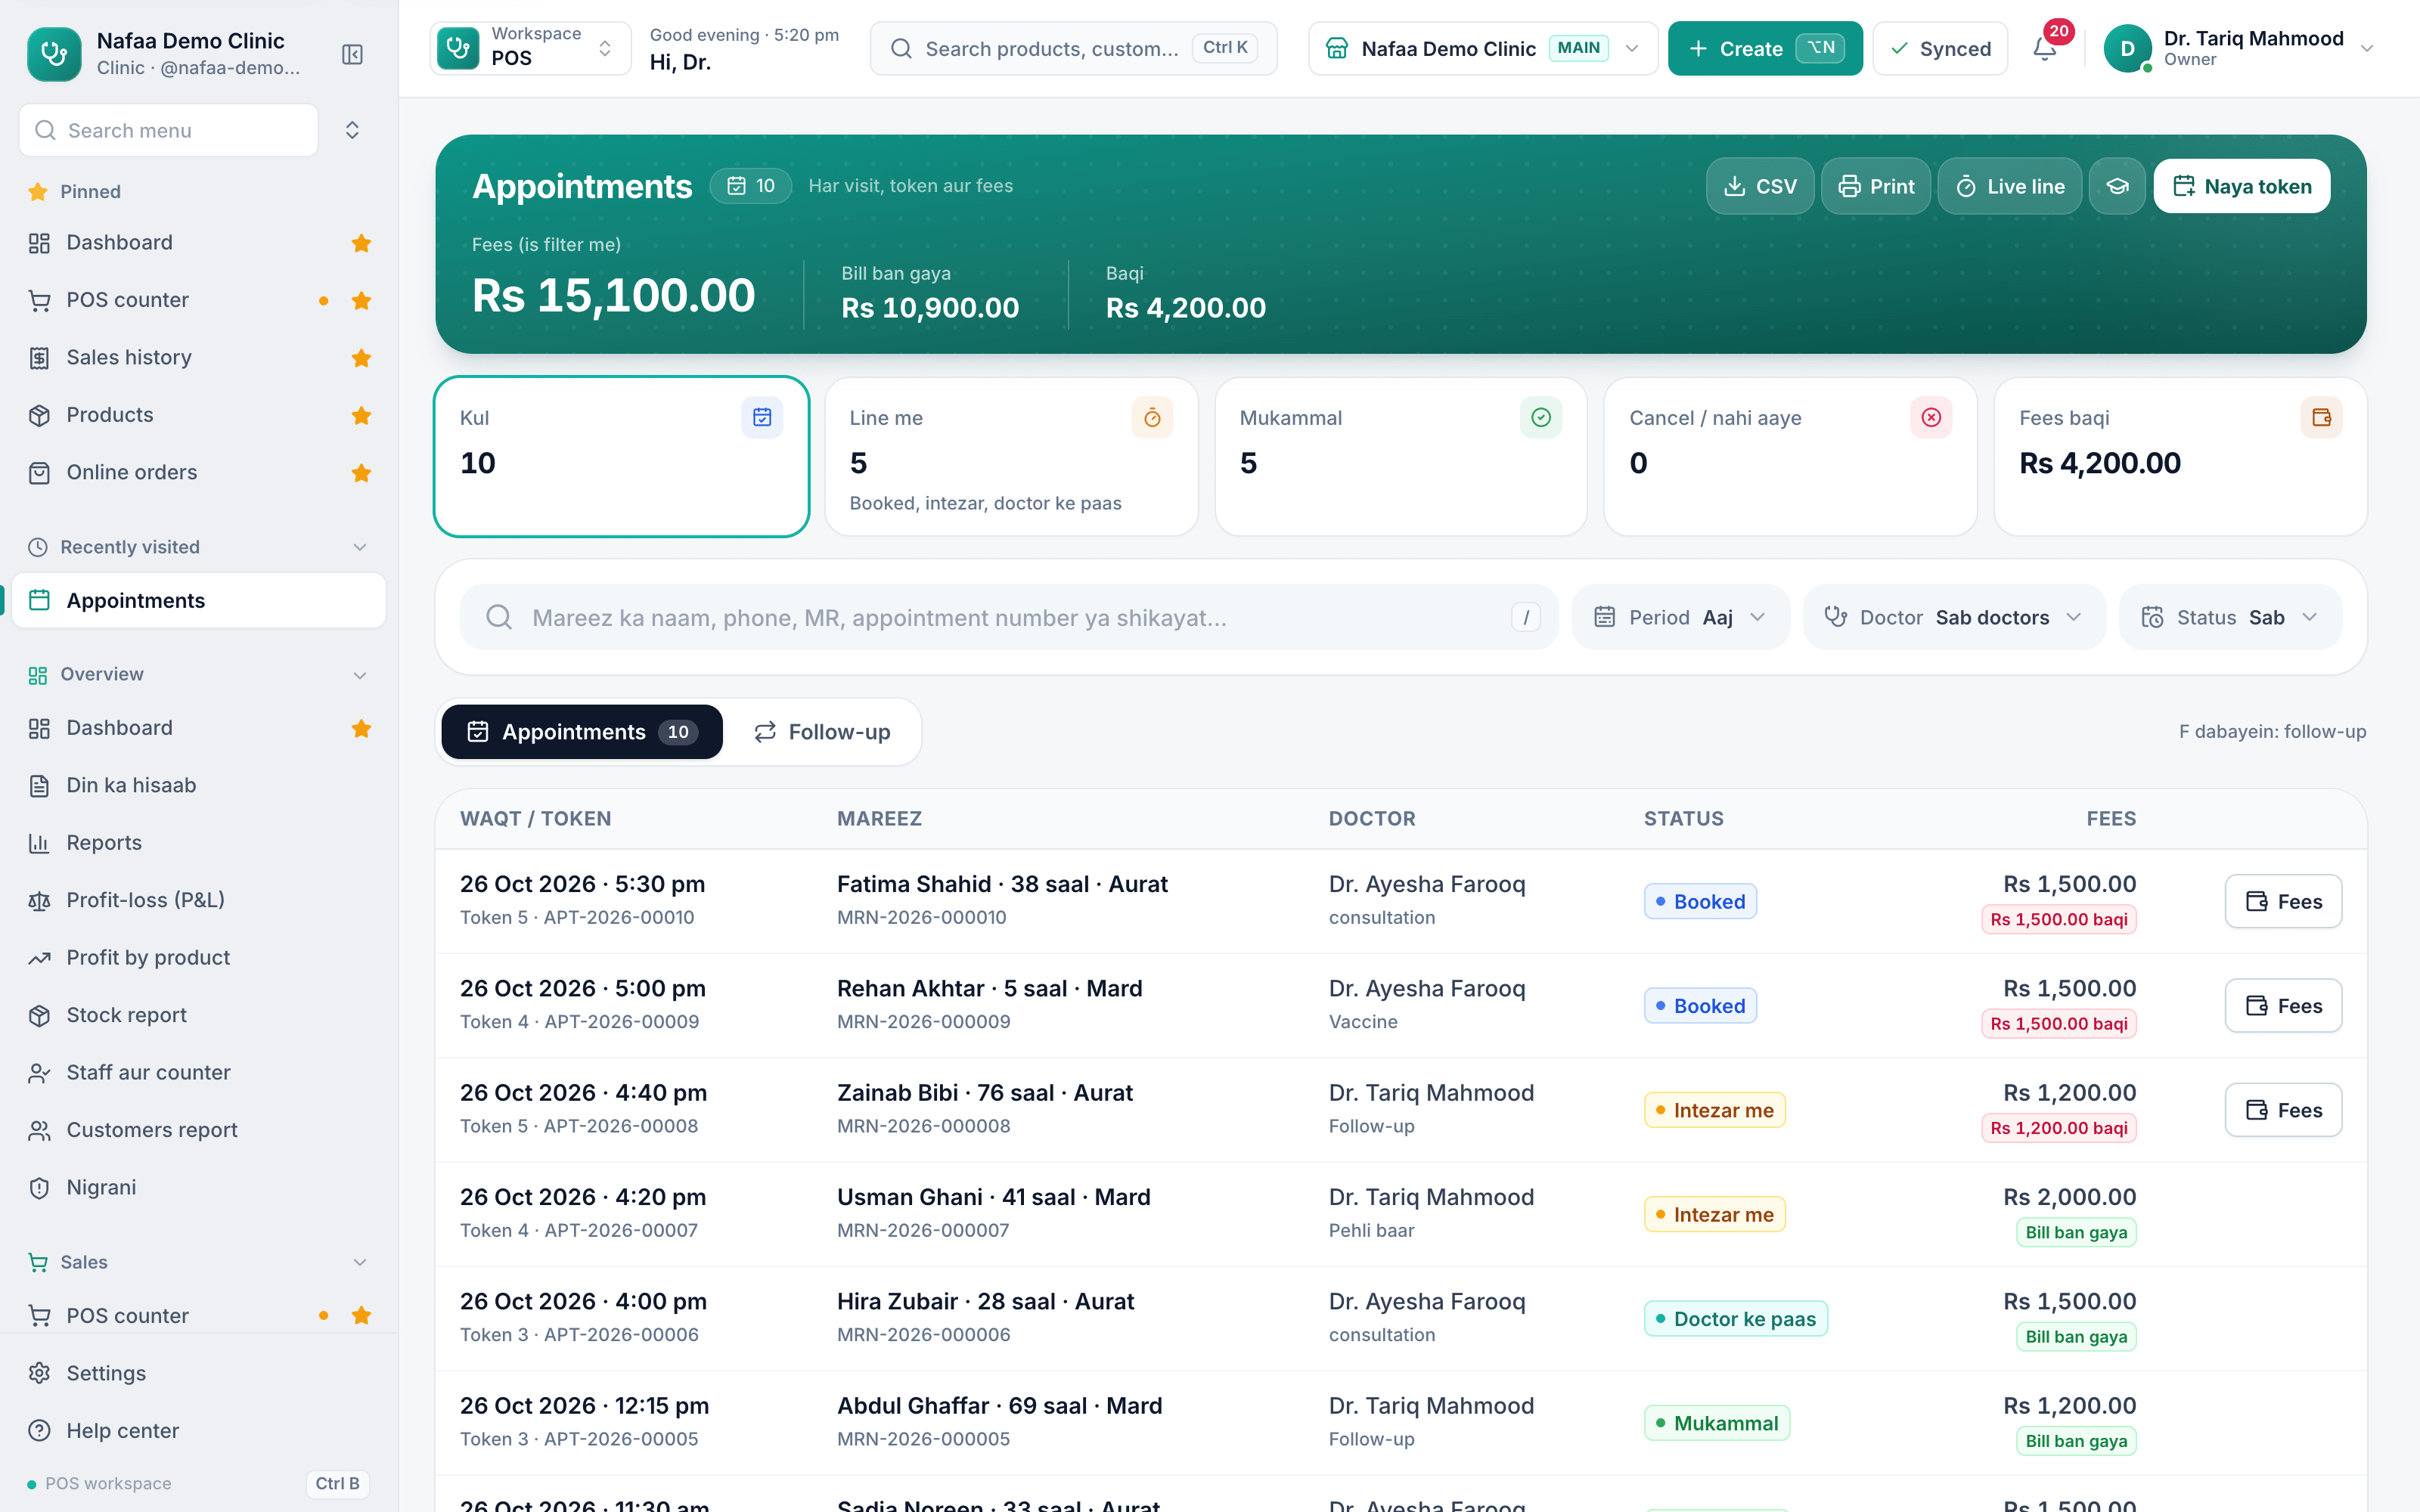
Task: Remove star from Products
Action: coord(361,415)
